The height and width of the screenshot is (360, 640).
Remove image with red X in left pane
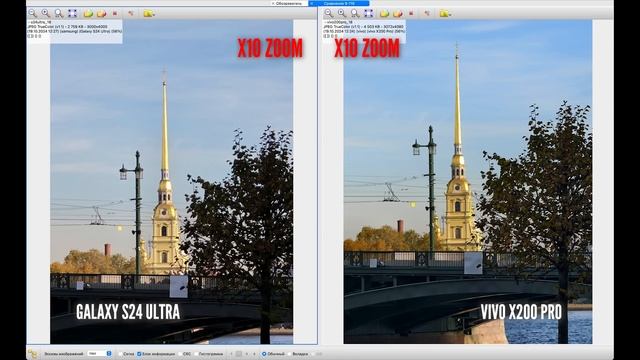[115, 13]
